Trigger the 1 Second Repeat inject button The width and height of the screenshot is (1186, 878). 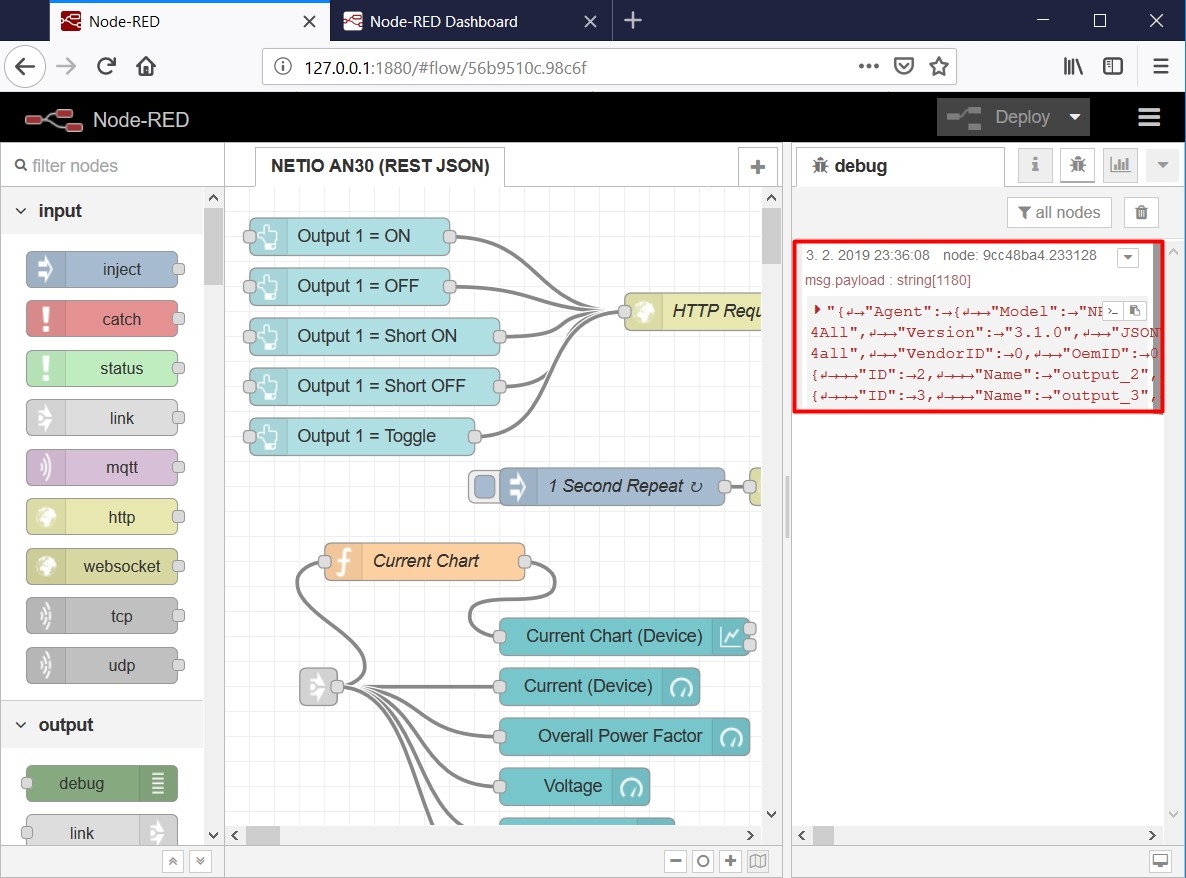(x=484, y=487)
